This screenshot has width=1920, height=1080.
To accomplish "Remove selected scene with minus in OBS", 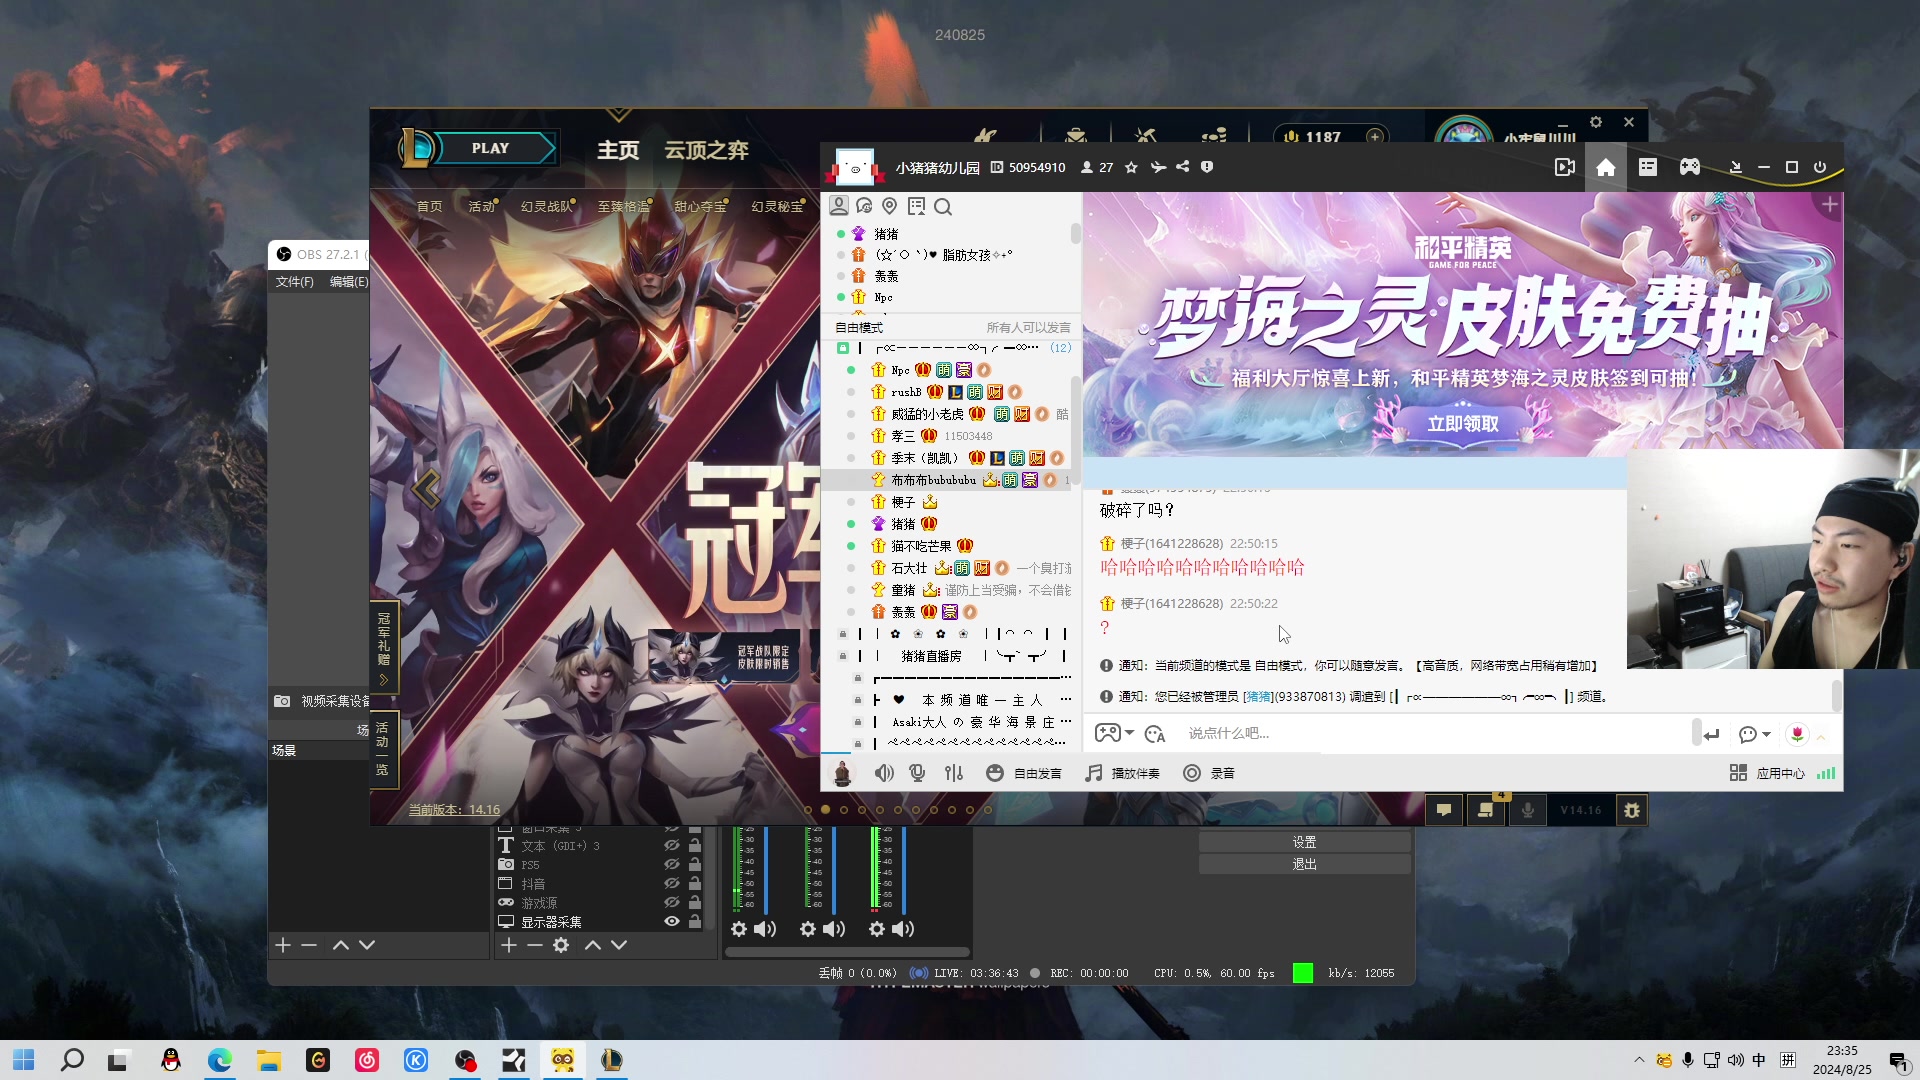I will [309, 945].
